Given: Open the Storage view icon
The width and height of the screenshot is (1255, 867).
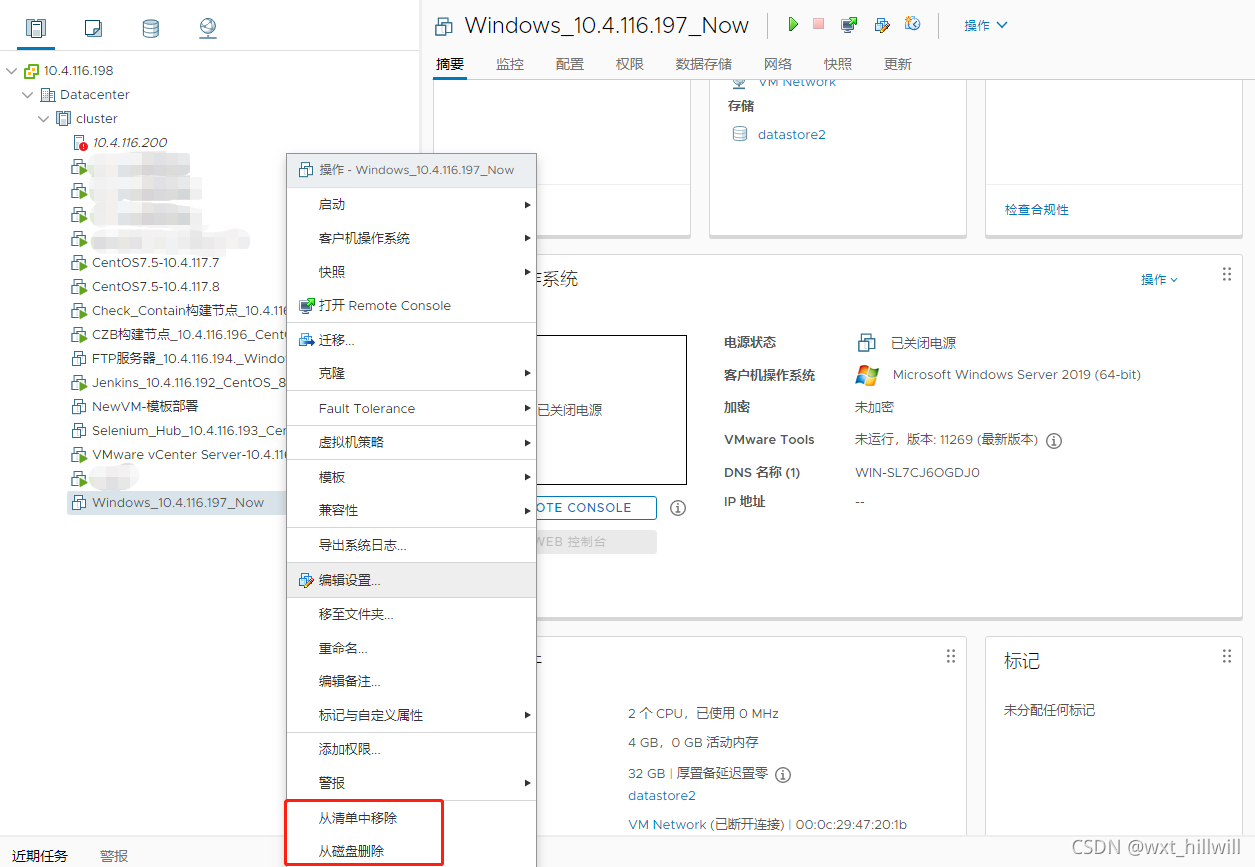Looking at the screenshot, I should coord(150,28).
